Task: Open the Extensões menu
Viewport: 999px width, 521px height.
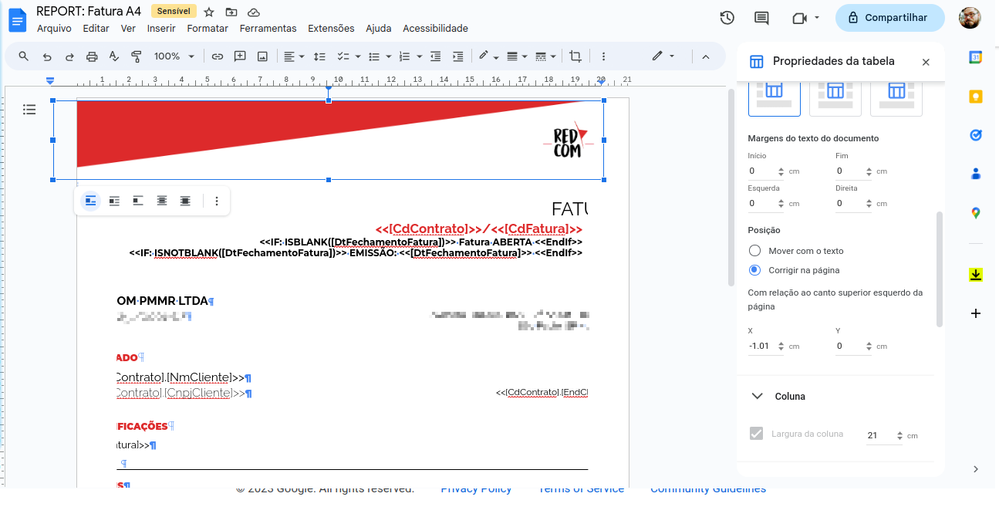Action: point(331,29)
